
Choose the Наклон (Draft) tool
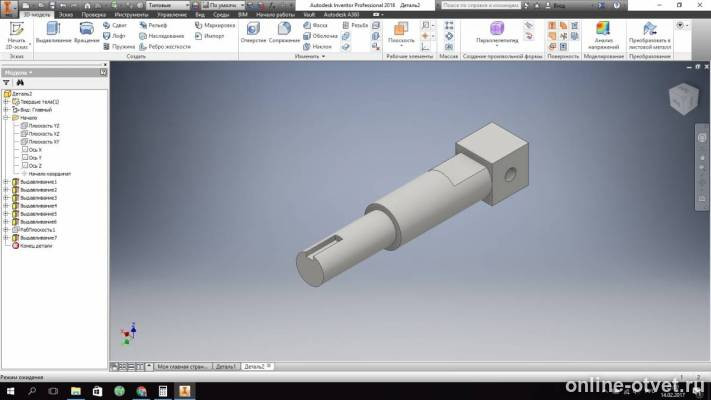point(317,46)
